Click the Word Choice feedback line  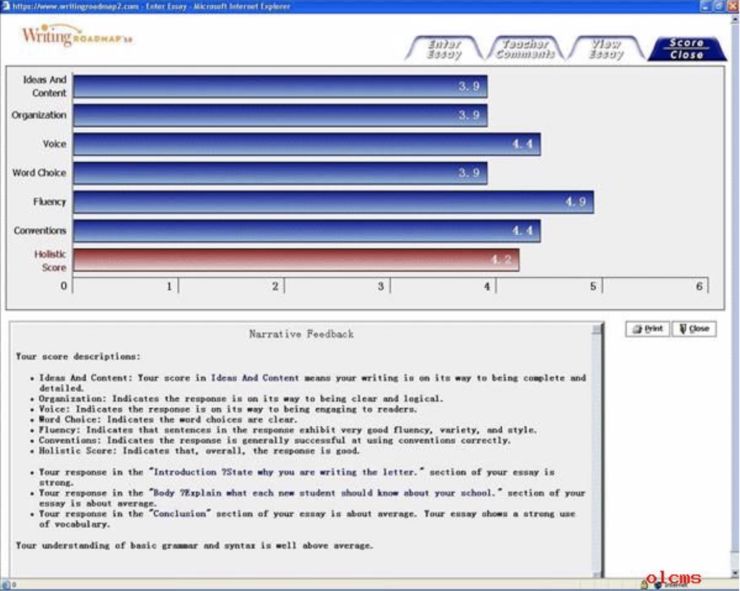[168, 420]
